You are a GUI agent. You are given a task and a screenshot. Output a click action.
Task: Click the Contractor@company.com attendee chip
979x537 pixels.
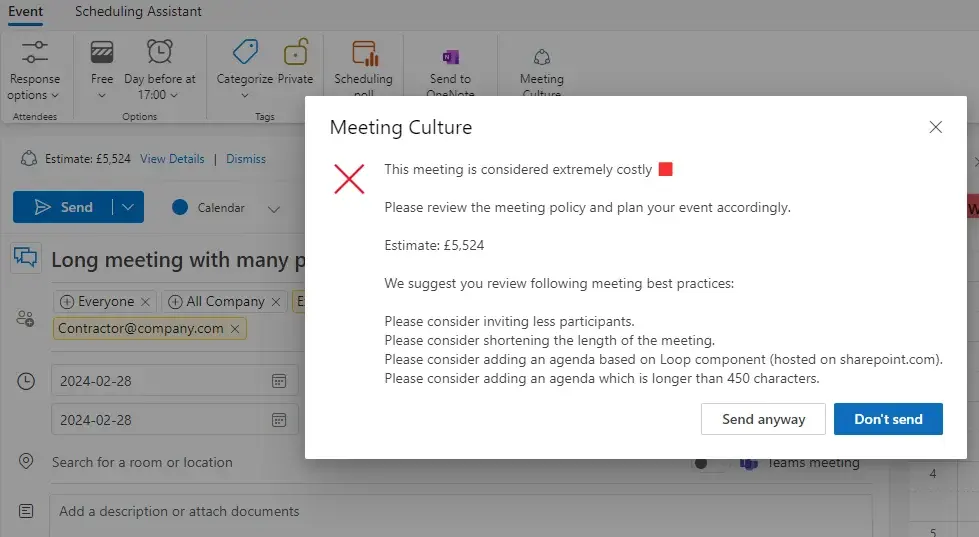click(x=150, y=328)
